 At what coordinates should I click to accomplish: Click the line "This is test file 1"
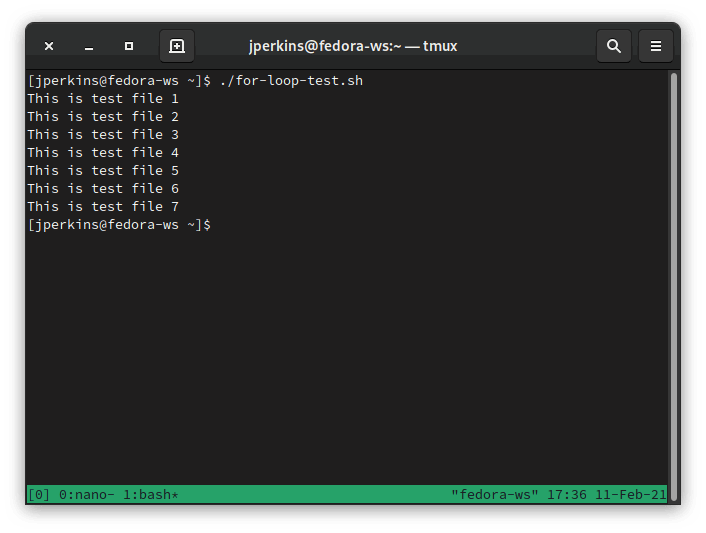point(103,98)
